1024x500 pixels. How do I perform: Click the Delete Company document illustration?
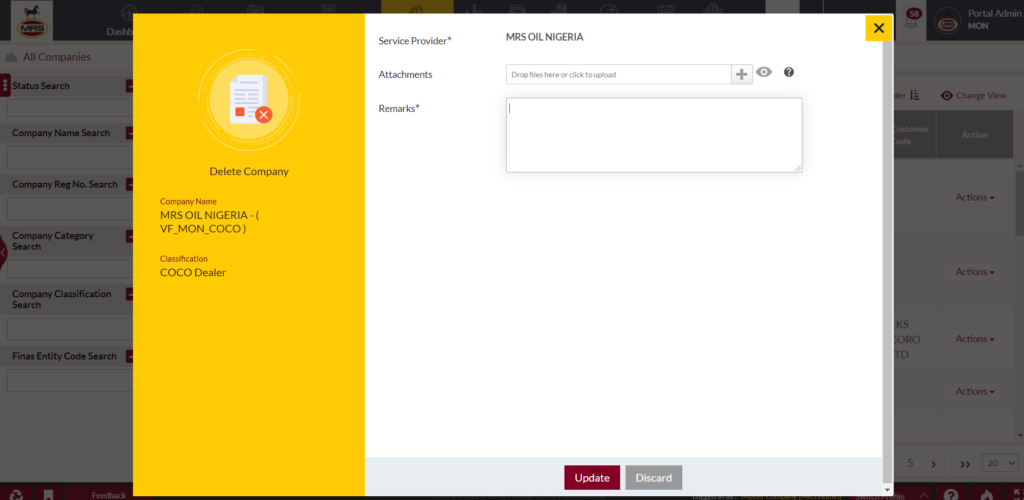[x=249, y=101]
